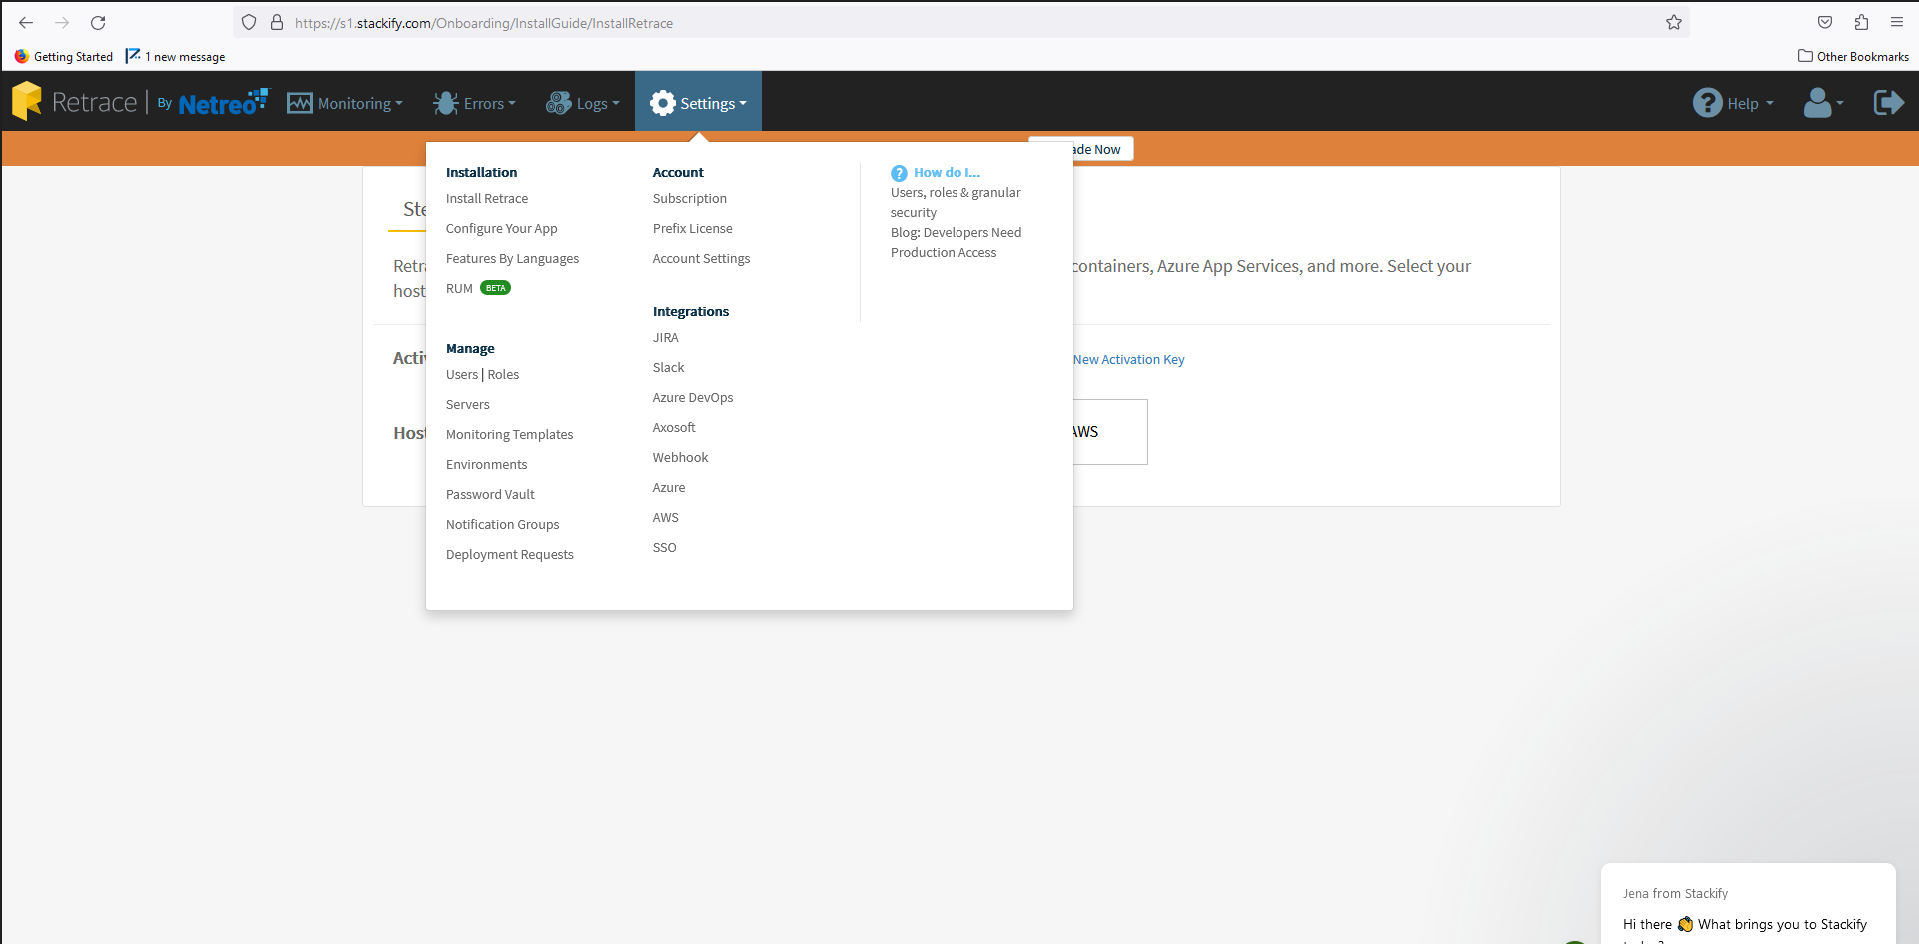Select Configure Your App menu item
1919x944 pixels.
(502, 229)
